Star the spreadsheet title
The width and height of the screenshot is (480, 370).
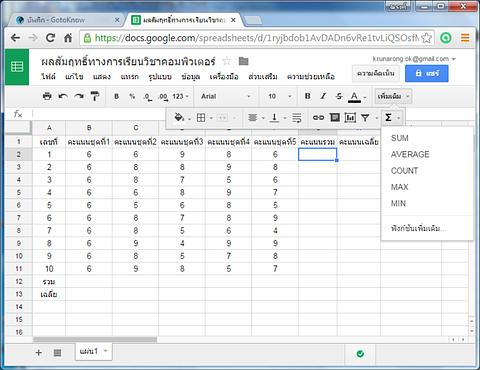click(x=227, y=61)
